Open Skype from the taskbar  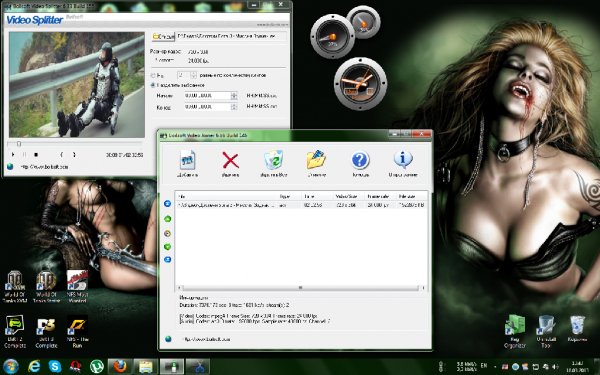pyautogui.click(x=55, y=367)
